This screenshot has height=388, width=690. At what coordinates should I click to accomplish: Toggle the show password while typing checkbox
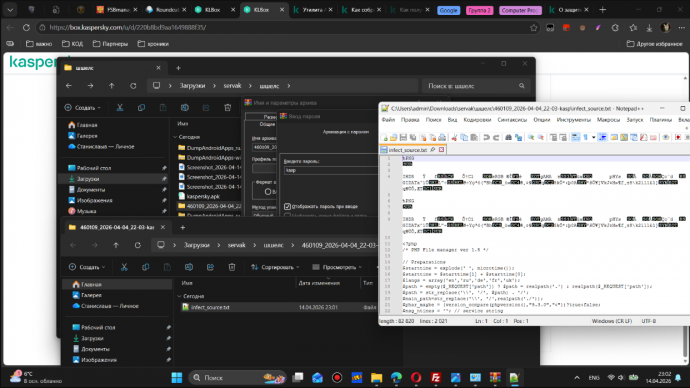tap(287, 206)
